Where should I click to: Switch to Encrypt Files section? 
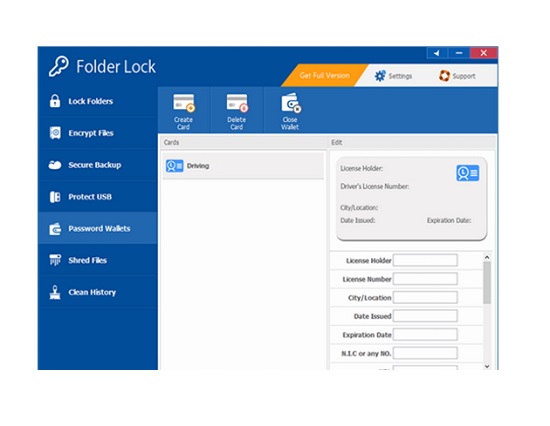pos(98,133)
